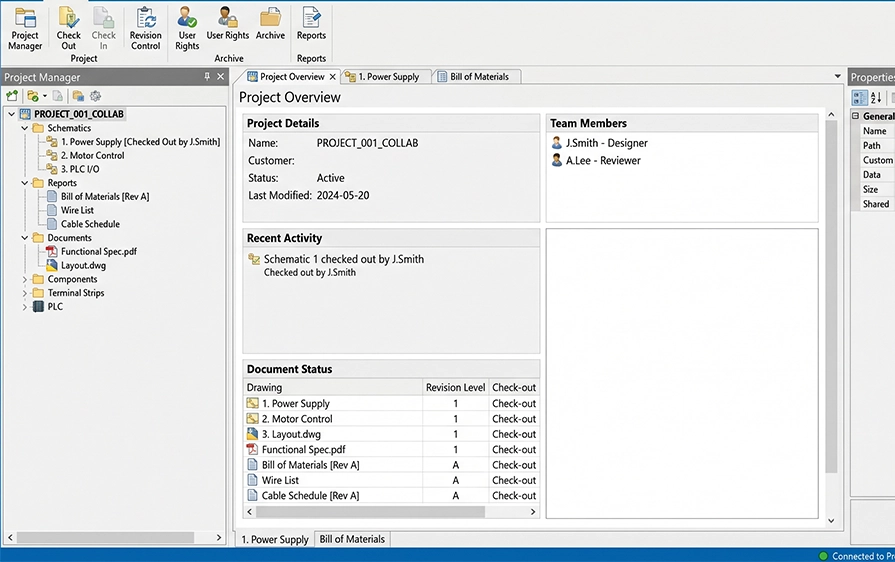Select J.Smith - Designer team member

[x=599, y=143]
